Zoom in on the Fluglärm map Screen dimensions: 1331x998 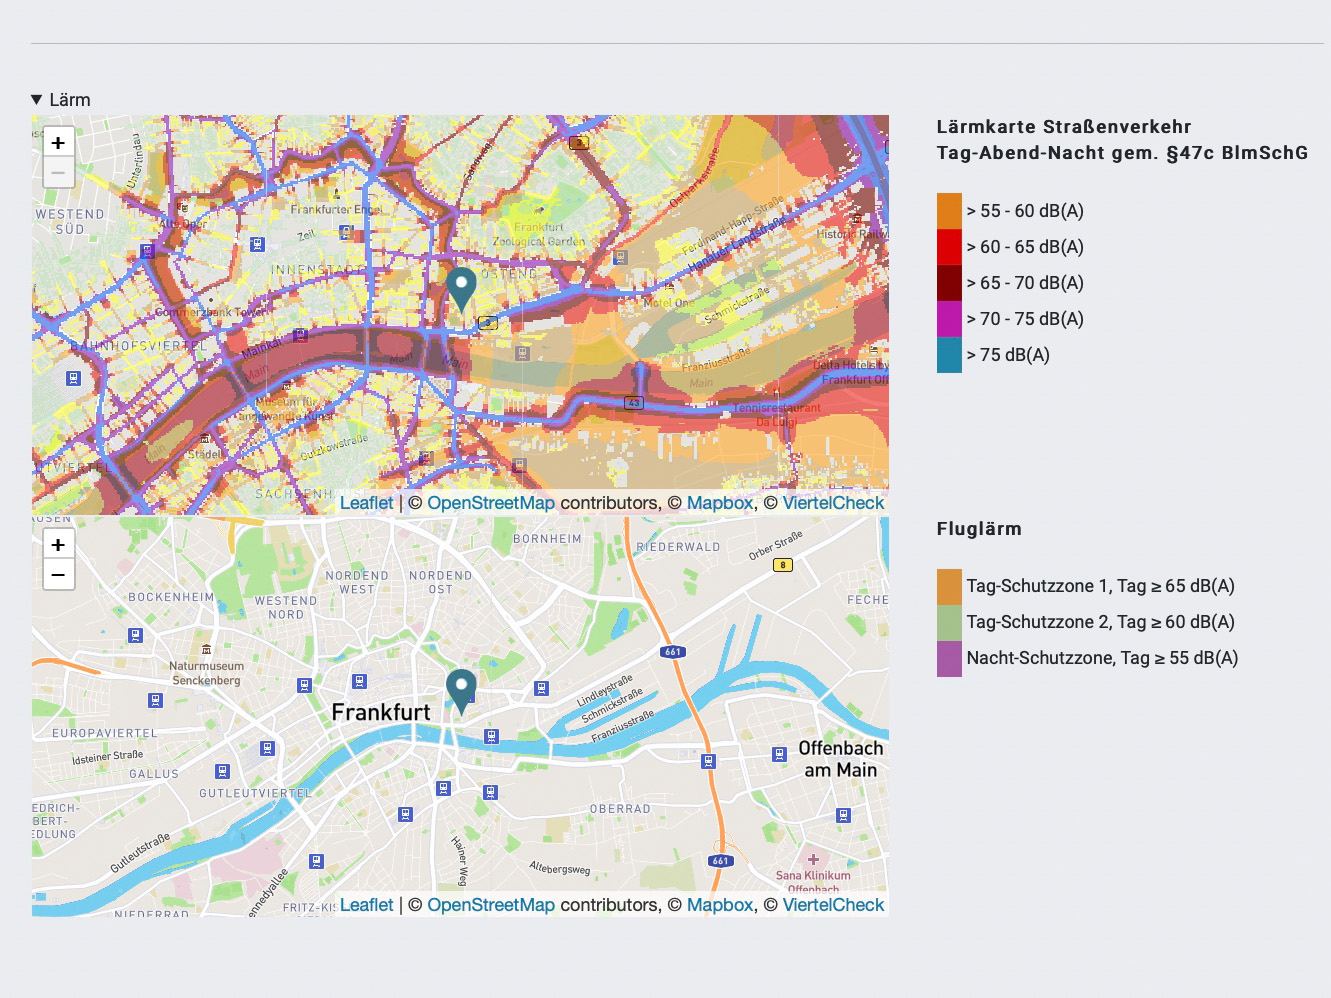[58, 543]
